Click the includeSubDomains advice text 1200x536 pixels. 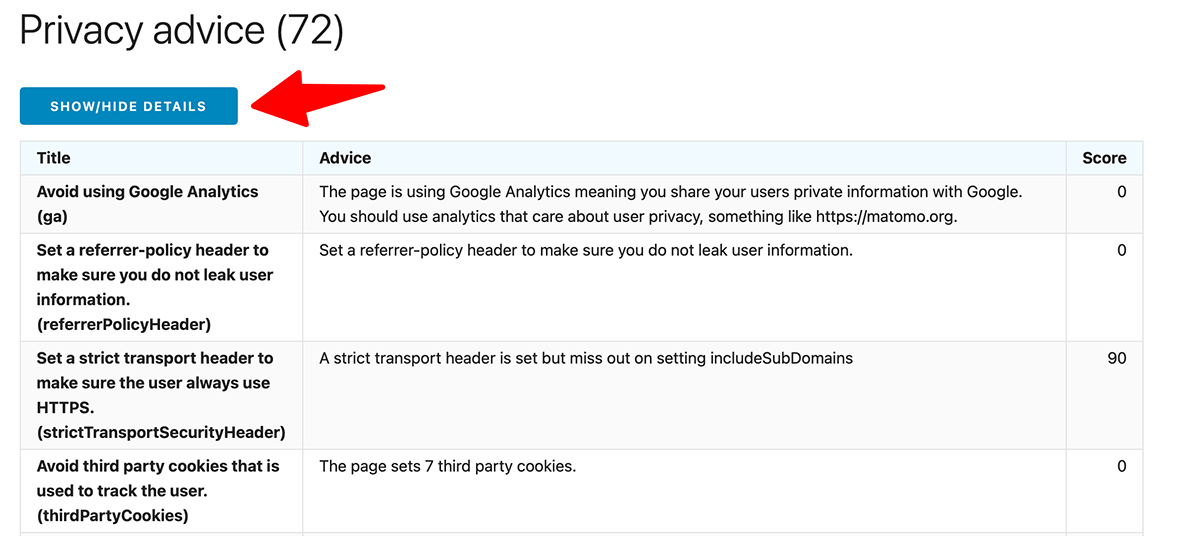click(x=586, y=358)
